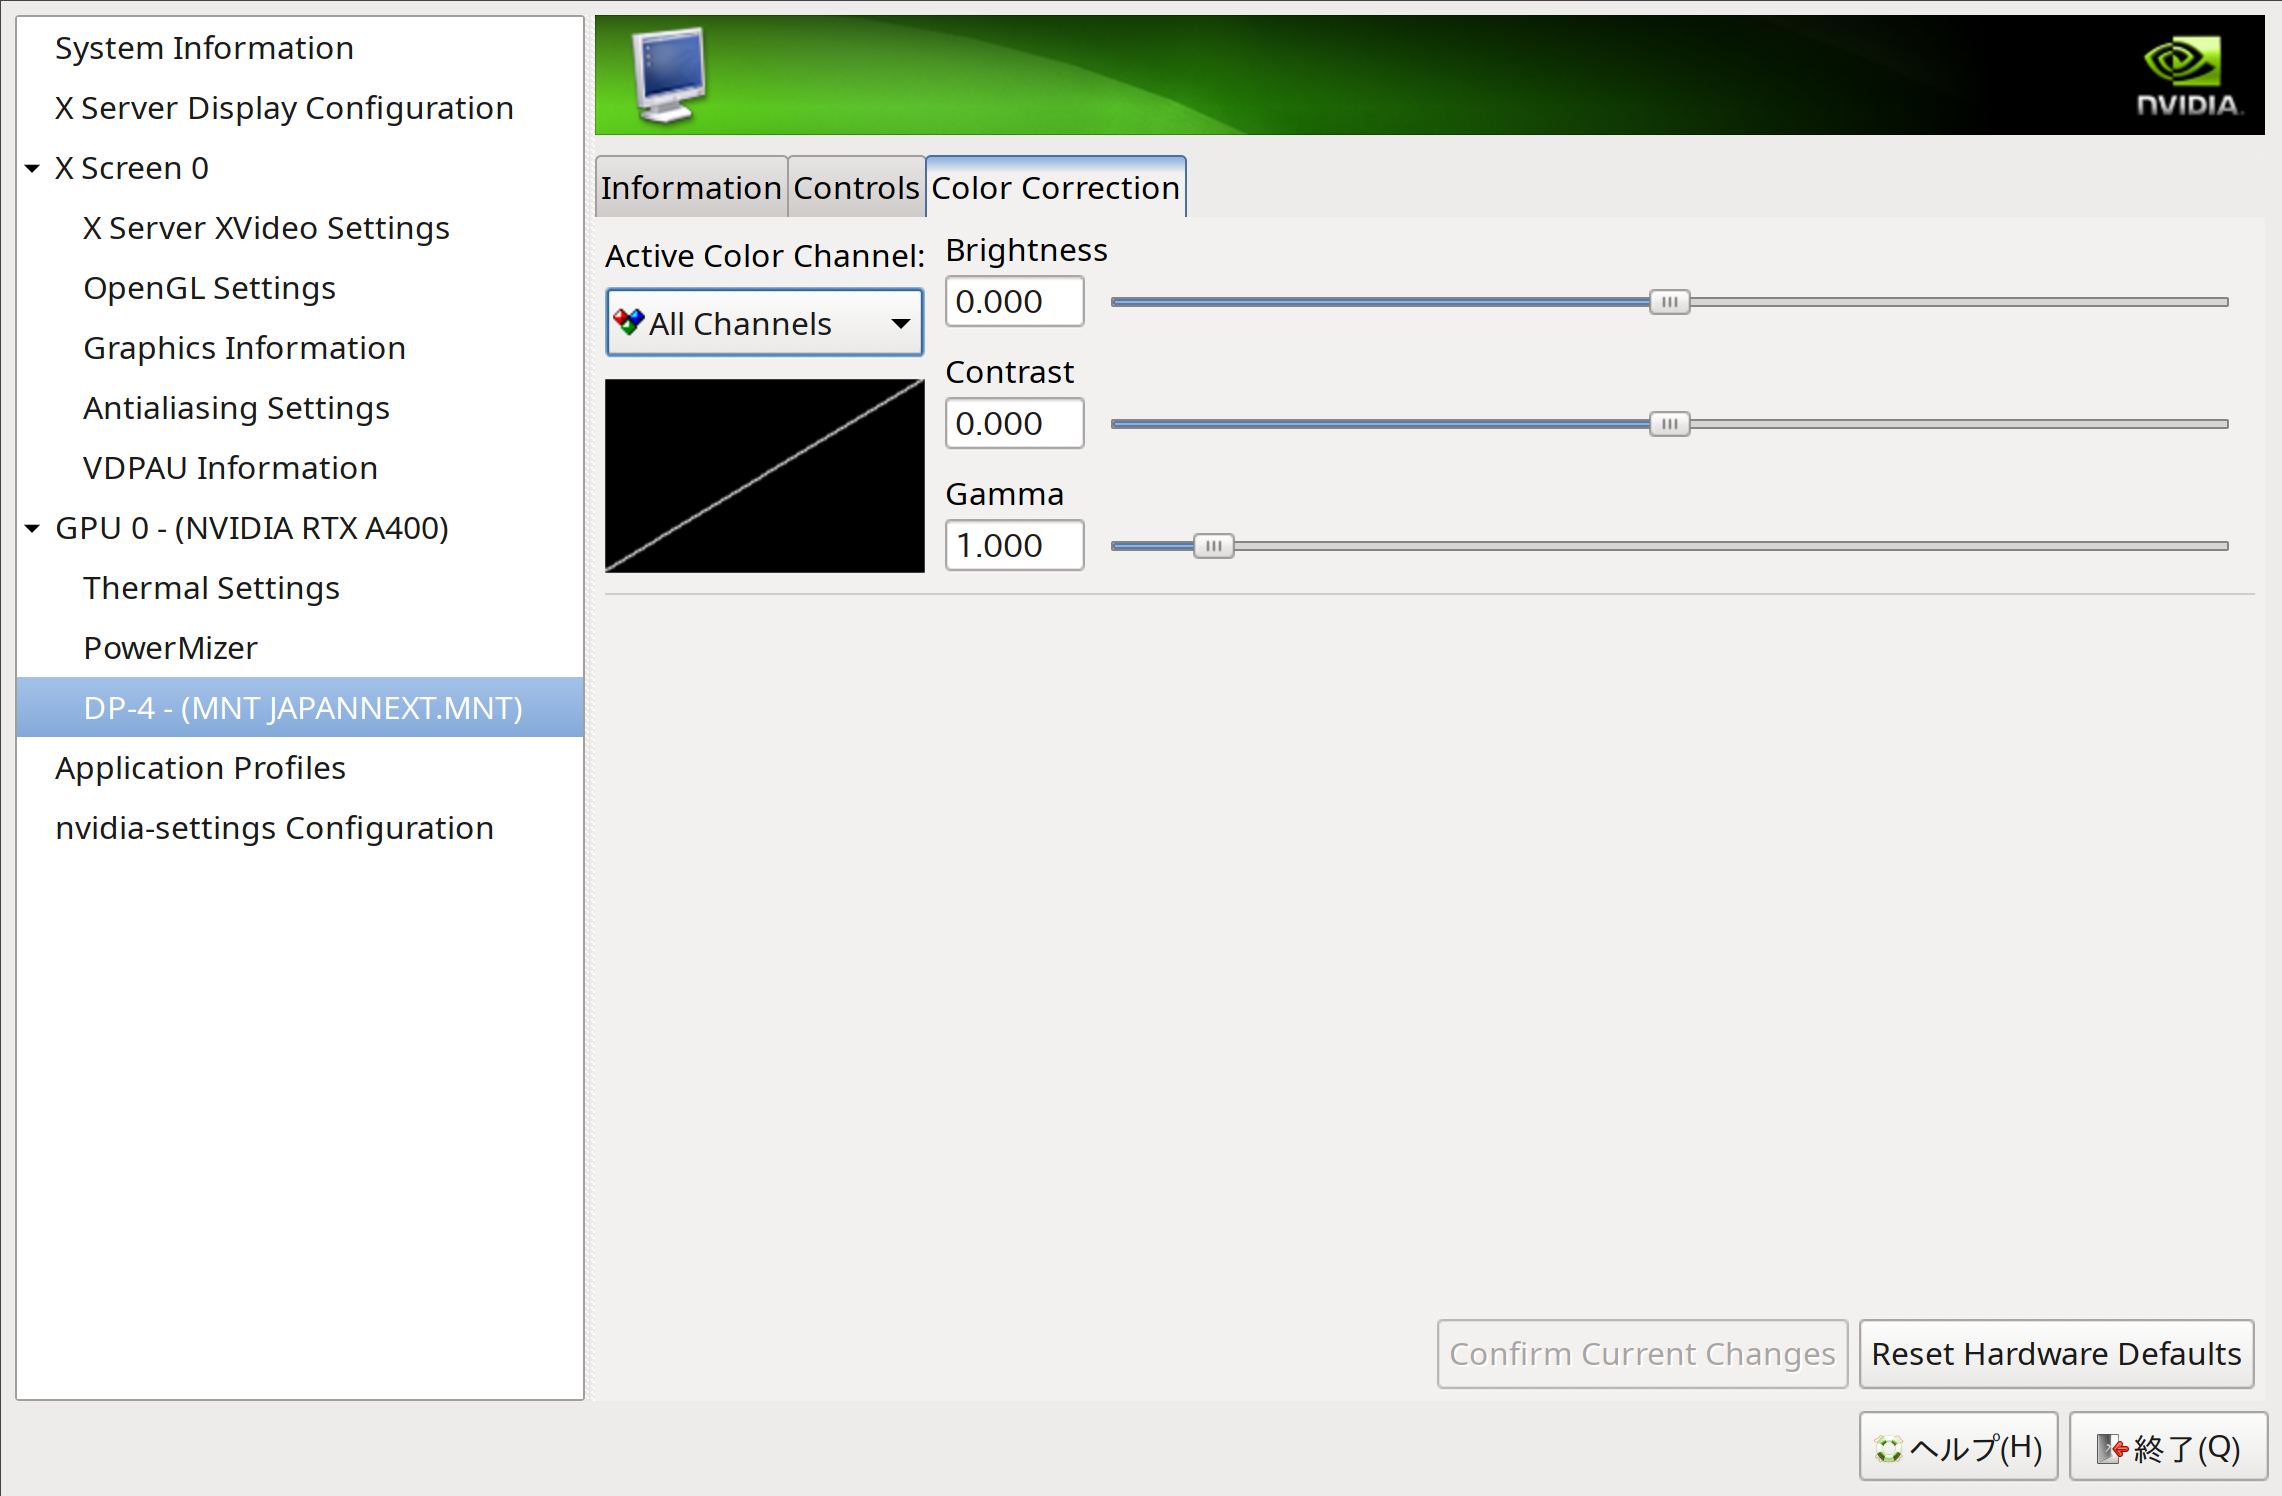
Task: Open the Active Color Channel dropdown
Action: 764,322
